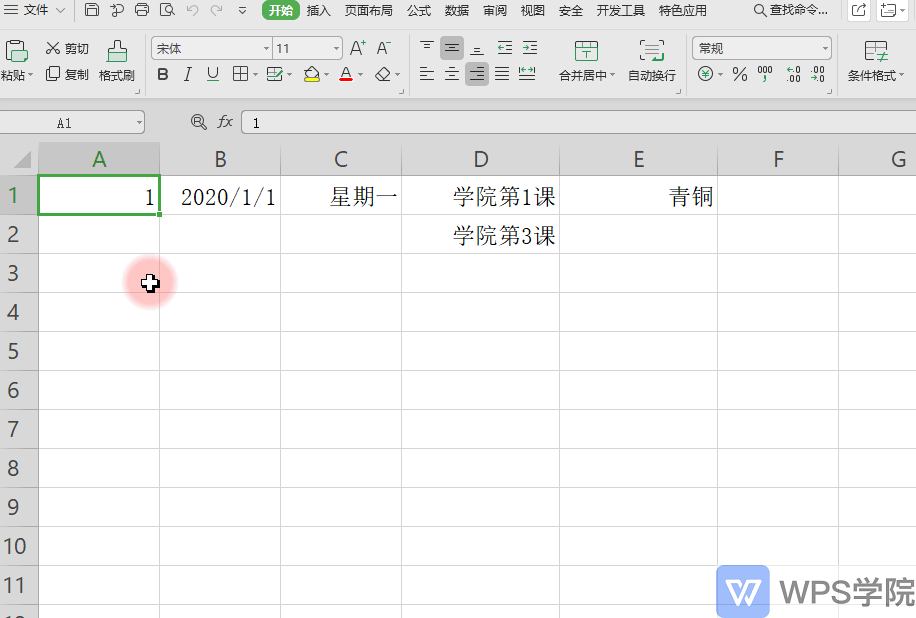Click decrease indent icon
The image size is (916, 618).
click(x=505, y=48)
